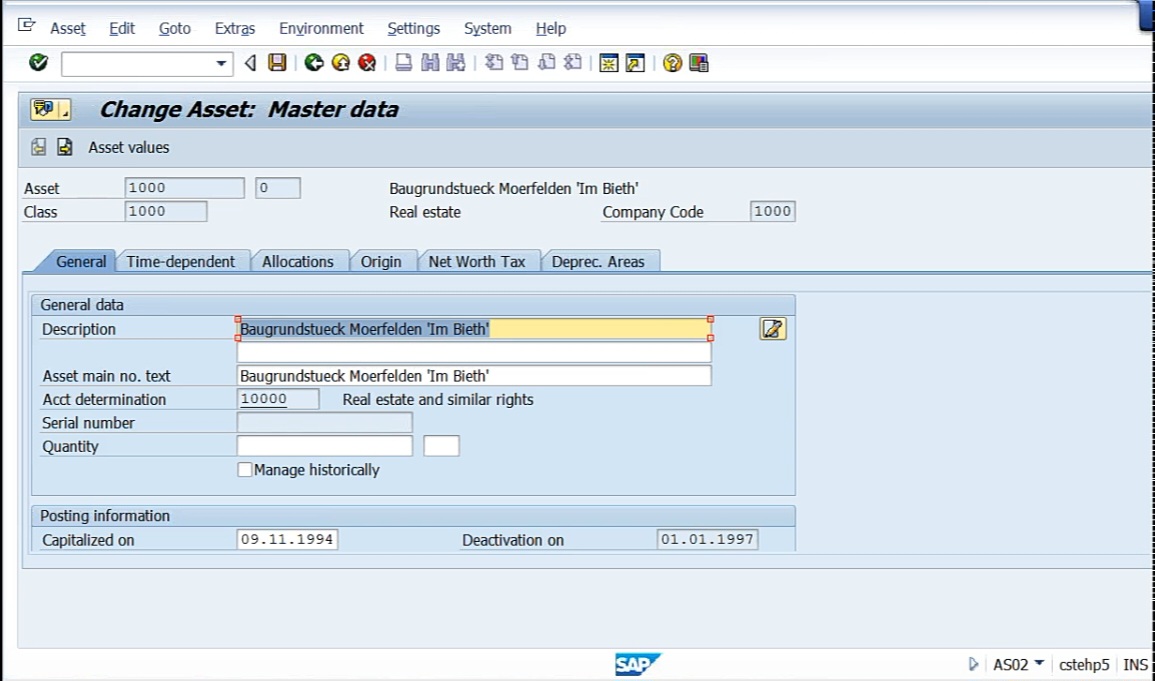Screen dimensions: 1155x681
Task: Toggle the INS insert mode indicator
Action: click(x=1135, y=665)
